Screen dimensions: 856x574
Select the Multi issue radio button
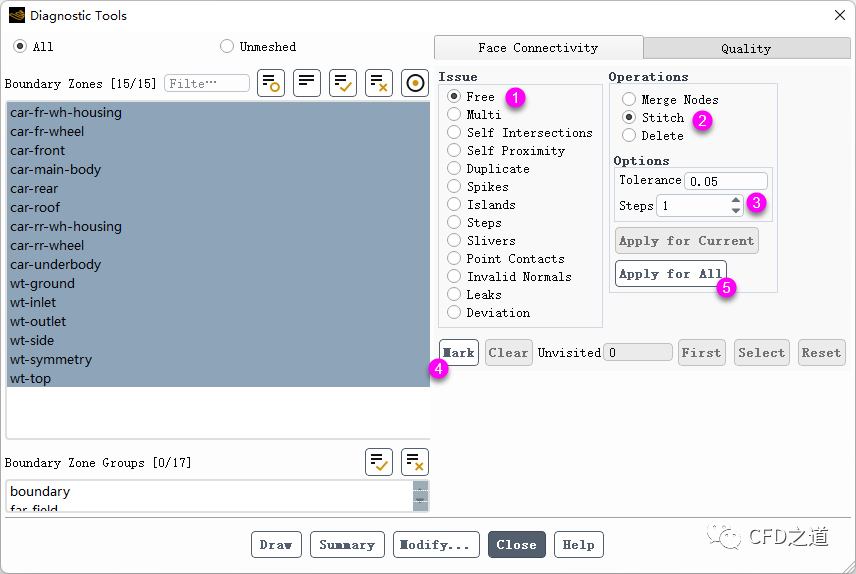tap(454, 115)
